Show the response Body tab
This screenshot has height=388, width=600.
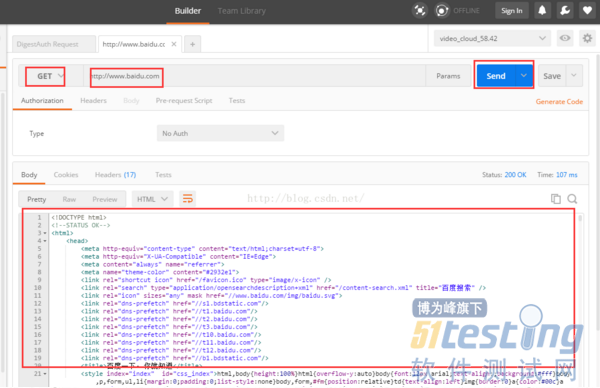point(29,175)
